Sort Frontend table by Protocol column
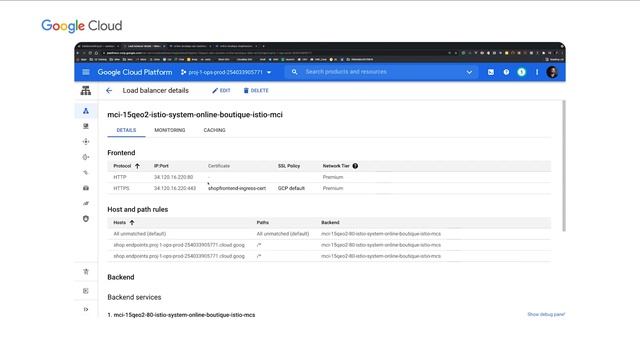The height and width of the screenshot is (360, 640). pos(127,166)
